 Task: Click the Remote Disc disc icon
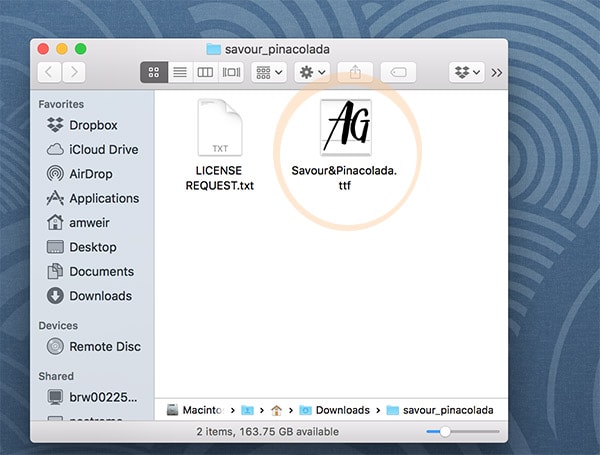click(55, 346)
